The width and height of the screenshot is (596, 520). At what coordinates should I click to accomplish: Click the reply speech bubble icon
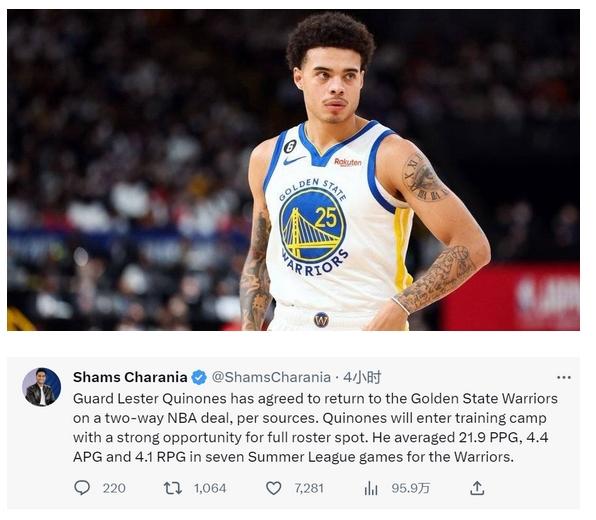pyautogui.click(x=82, y=488)
